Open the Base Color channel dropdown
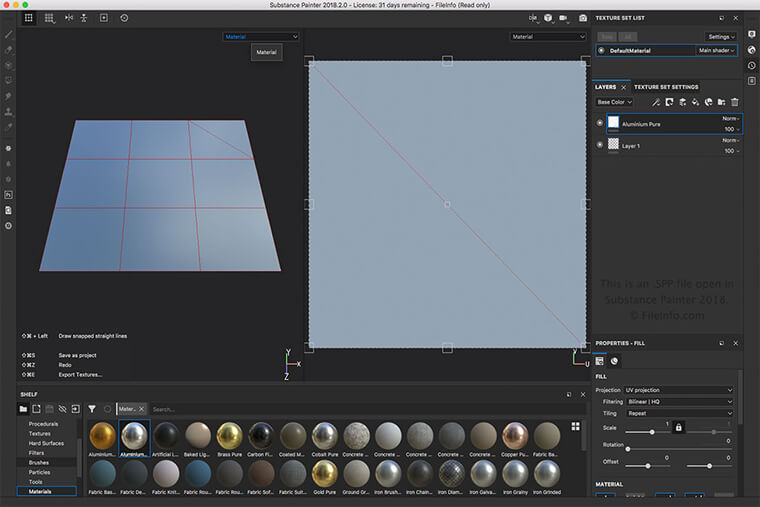 pyautogui.click(x=614, y=102)
